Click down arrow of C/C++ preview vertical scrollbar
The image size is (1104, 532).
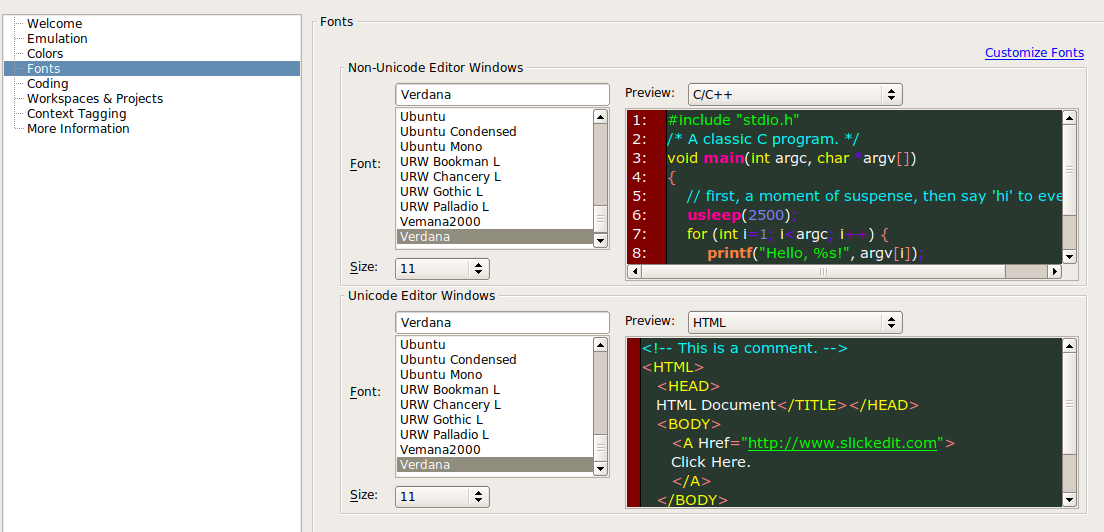click(x=1070, y=257)
